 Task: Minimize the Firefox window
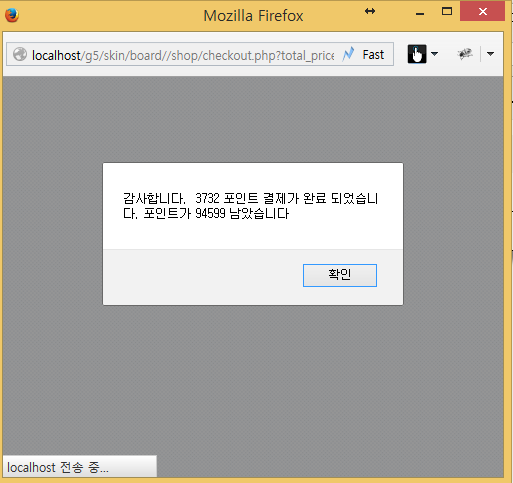pyautogui.click(x=420, y=13)
